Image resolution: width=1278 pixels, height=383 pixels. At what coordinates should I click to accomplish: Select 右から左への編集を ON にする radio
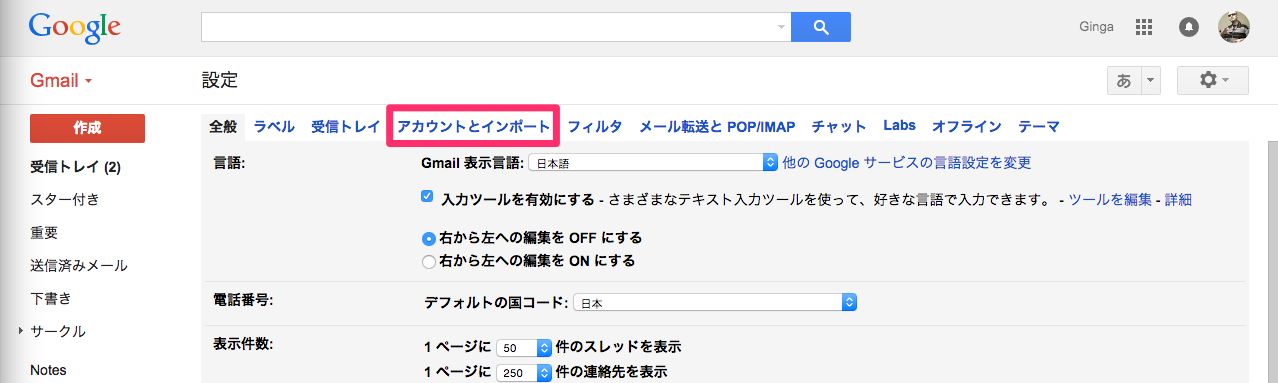tap(429, 262)
